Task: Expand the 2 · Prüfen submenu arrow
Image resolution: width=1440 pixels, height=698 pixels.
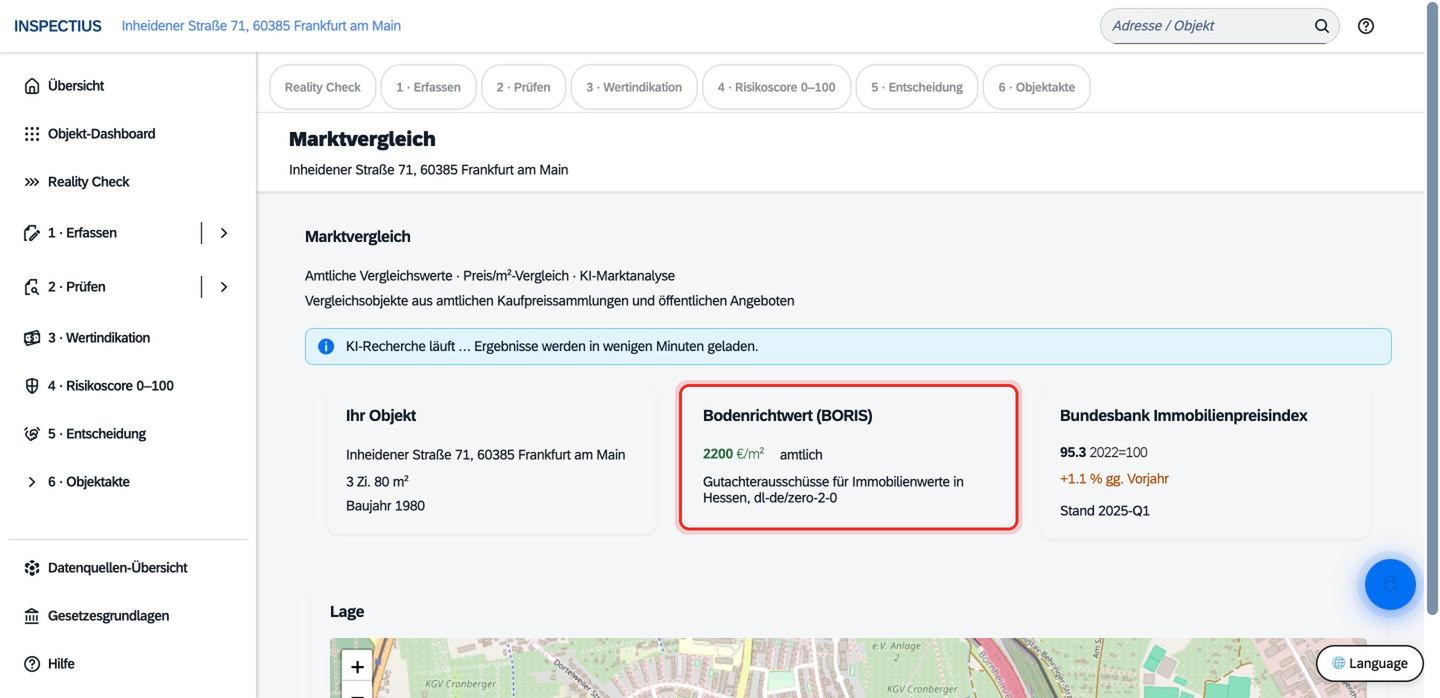Action: (224, 287)
